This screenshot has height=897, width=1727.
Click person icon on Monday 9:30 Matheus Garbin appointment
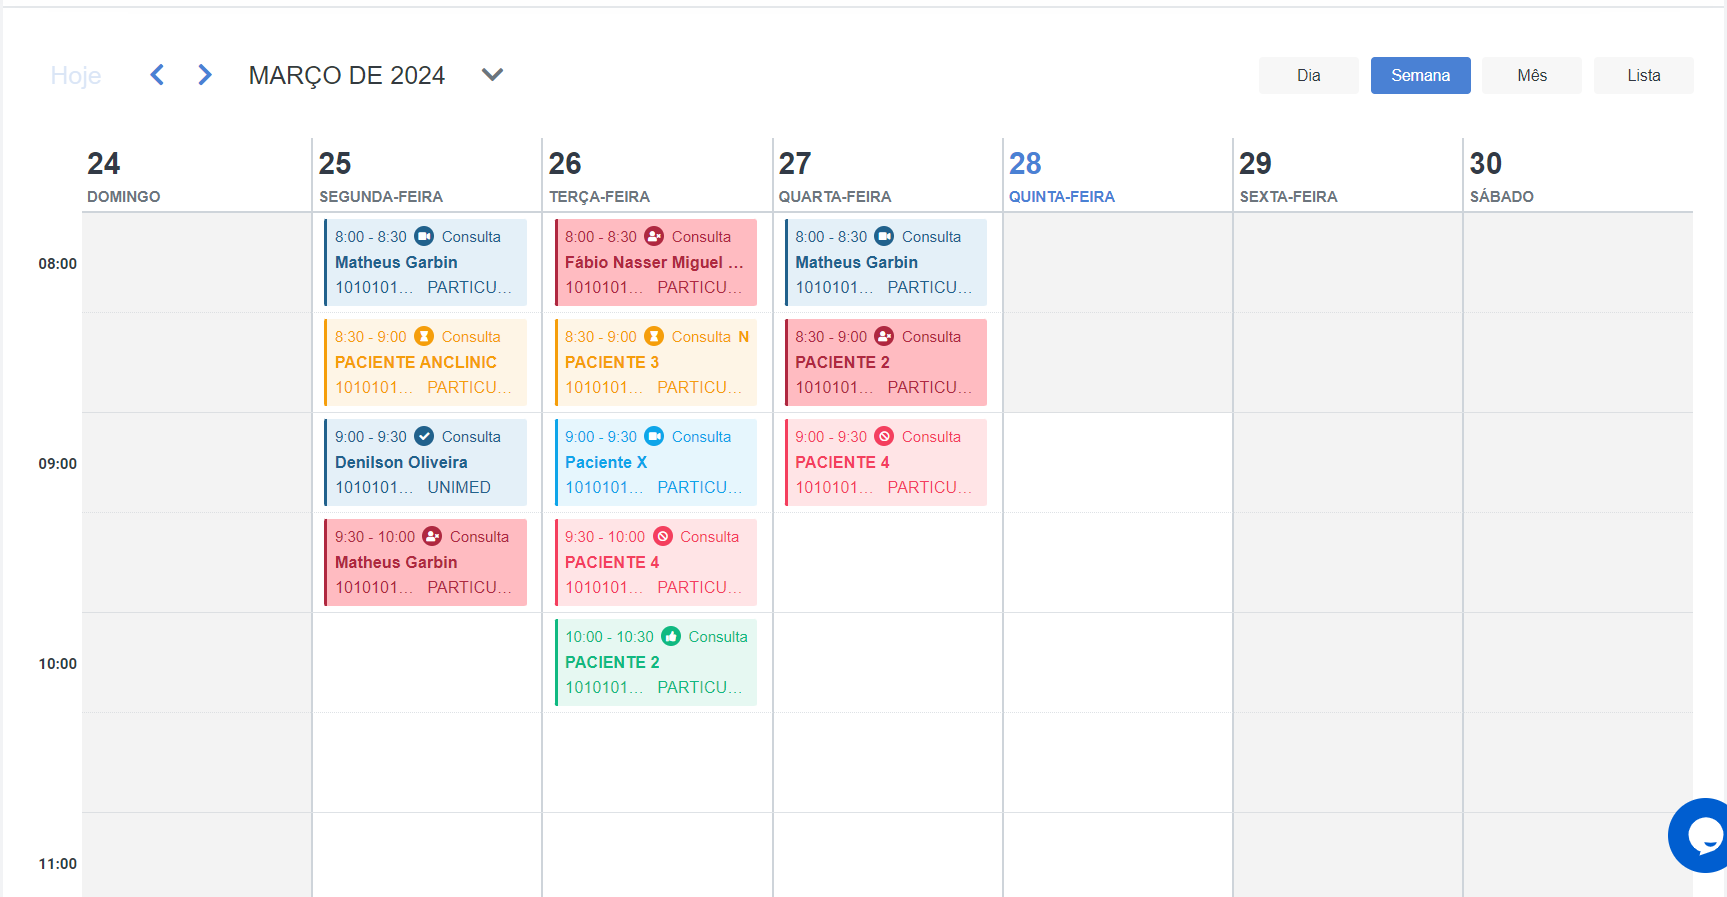(432, 536)
